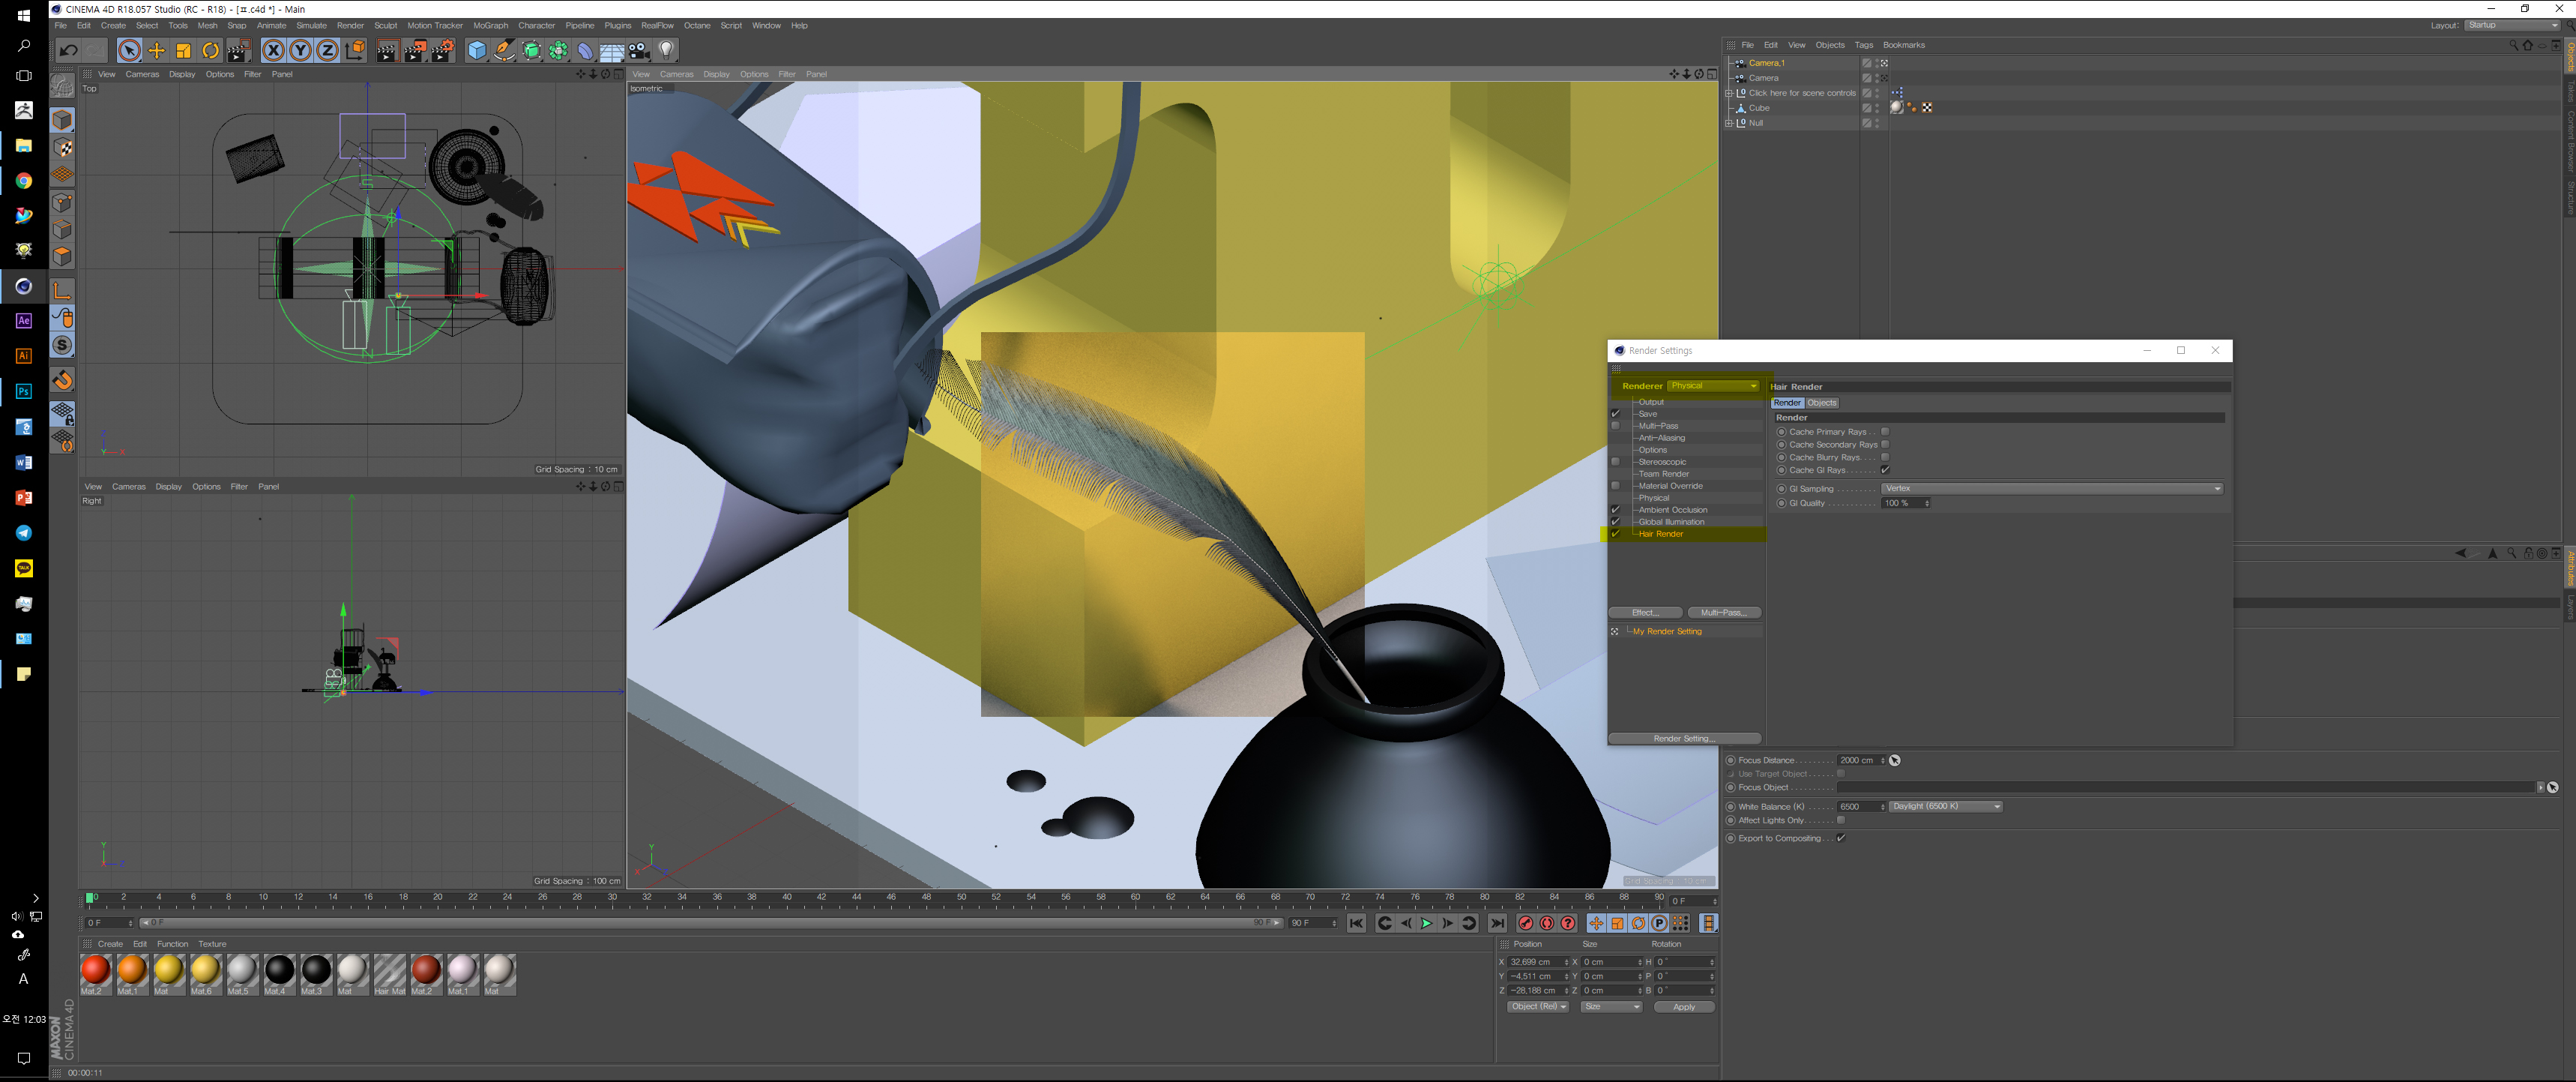Open the Size mode dropdown in Coordinates
The image size is (2576, 1082).
(1611, 1007)
